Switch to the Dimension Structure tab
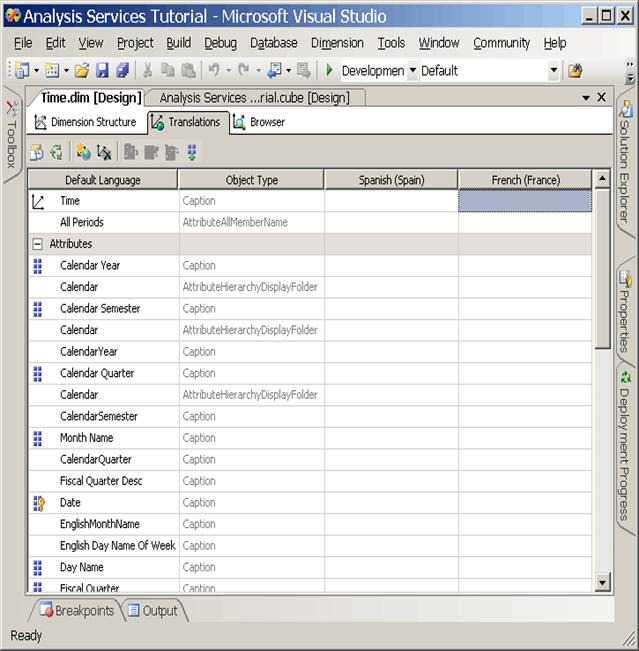This screenshot has width=639, height=651. click(x=86, y=122)
